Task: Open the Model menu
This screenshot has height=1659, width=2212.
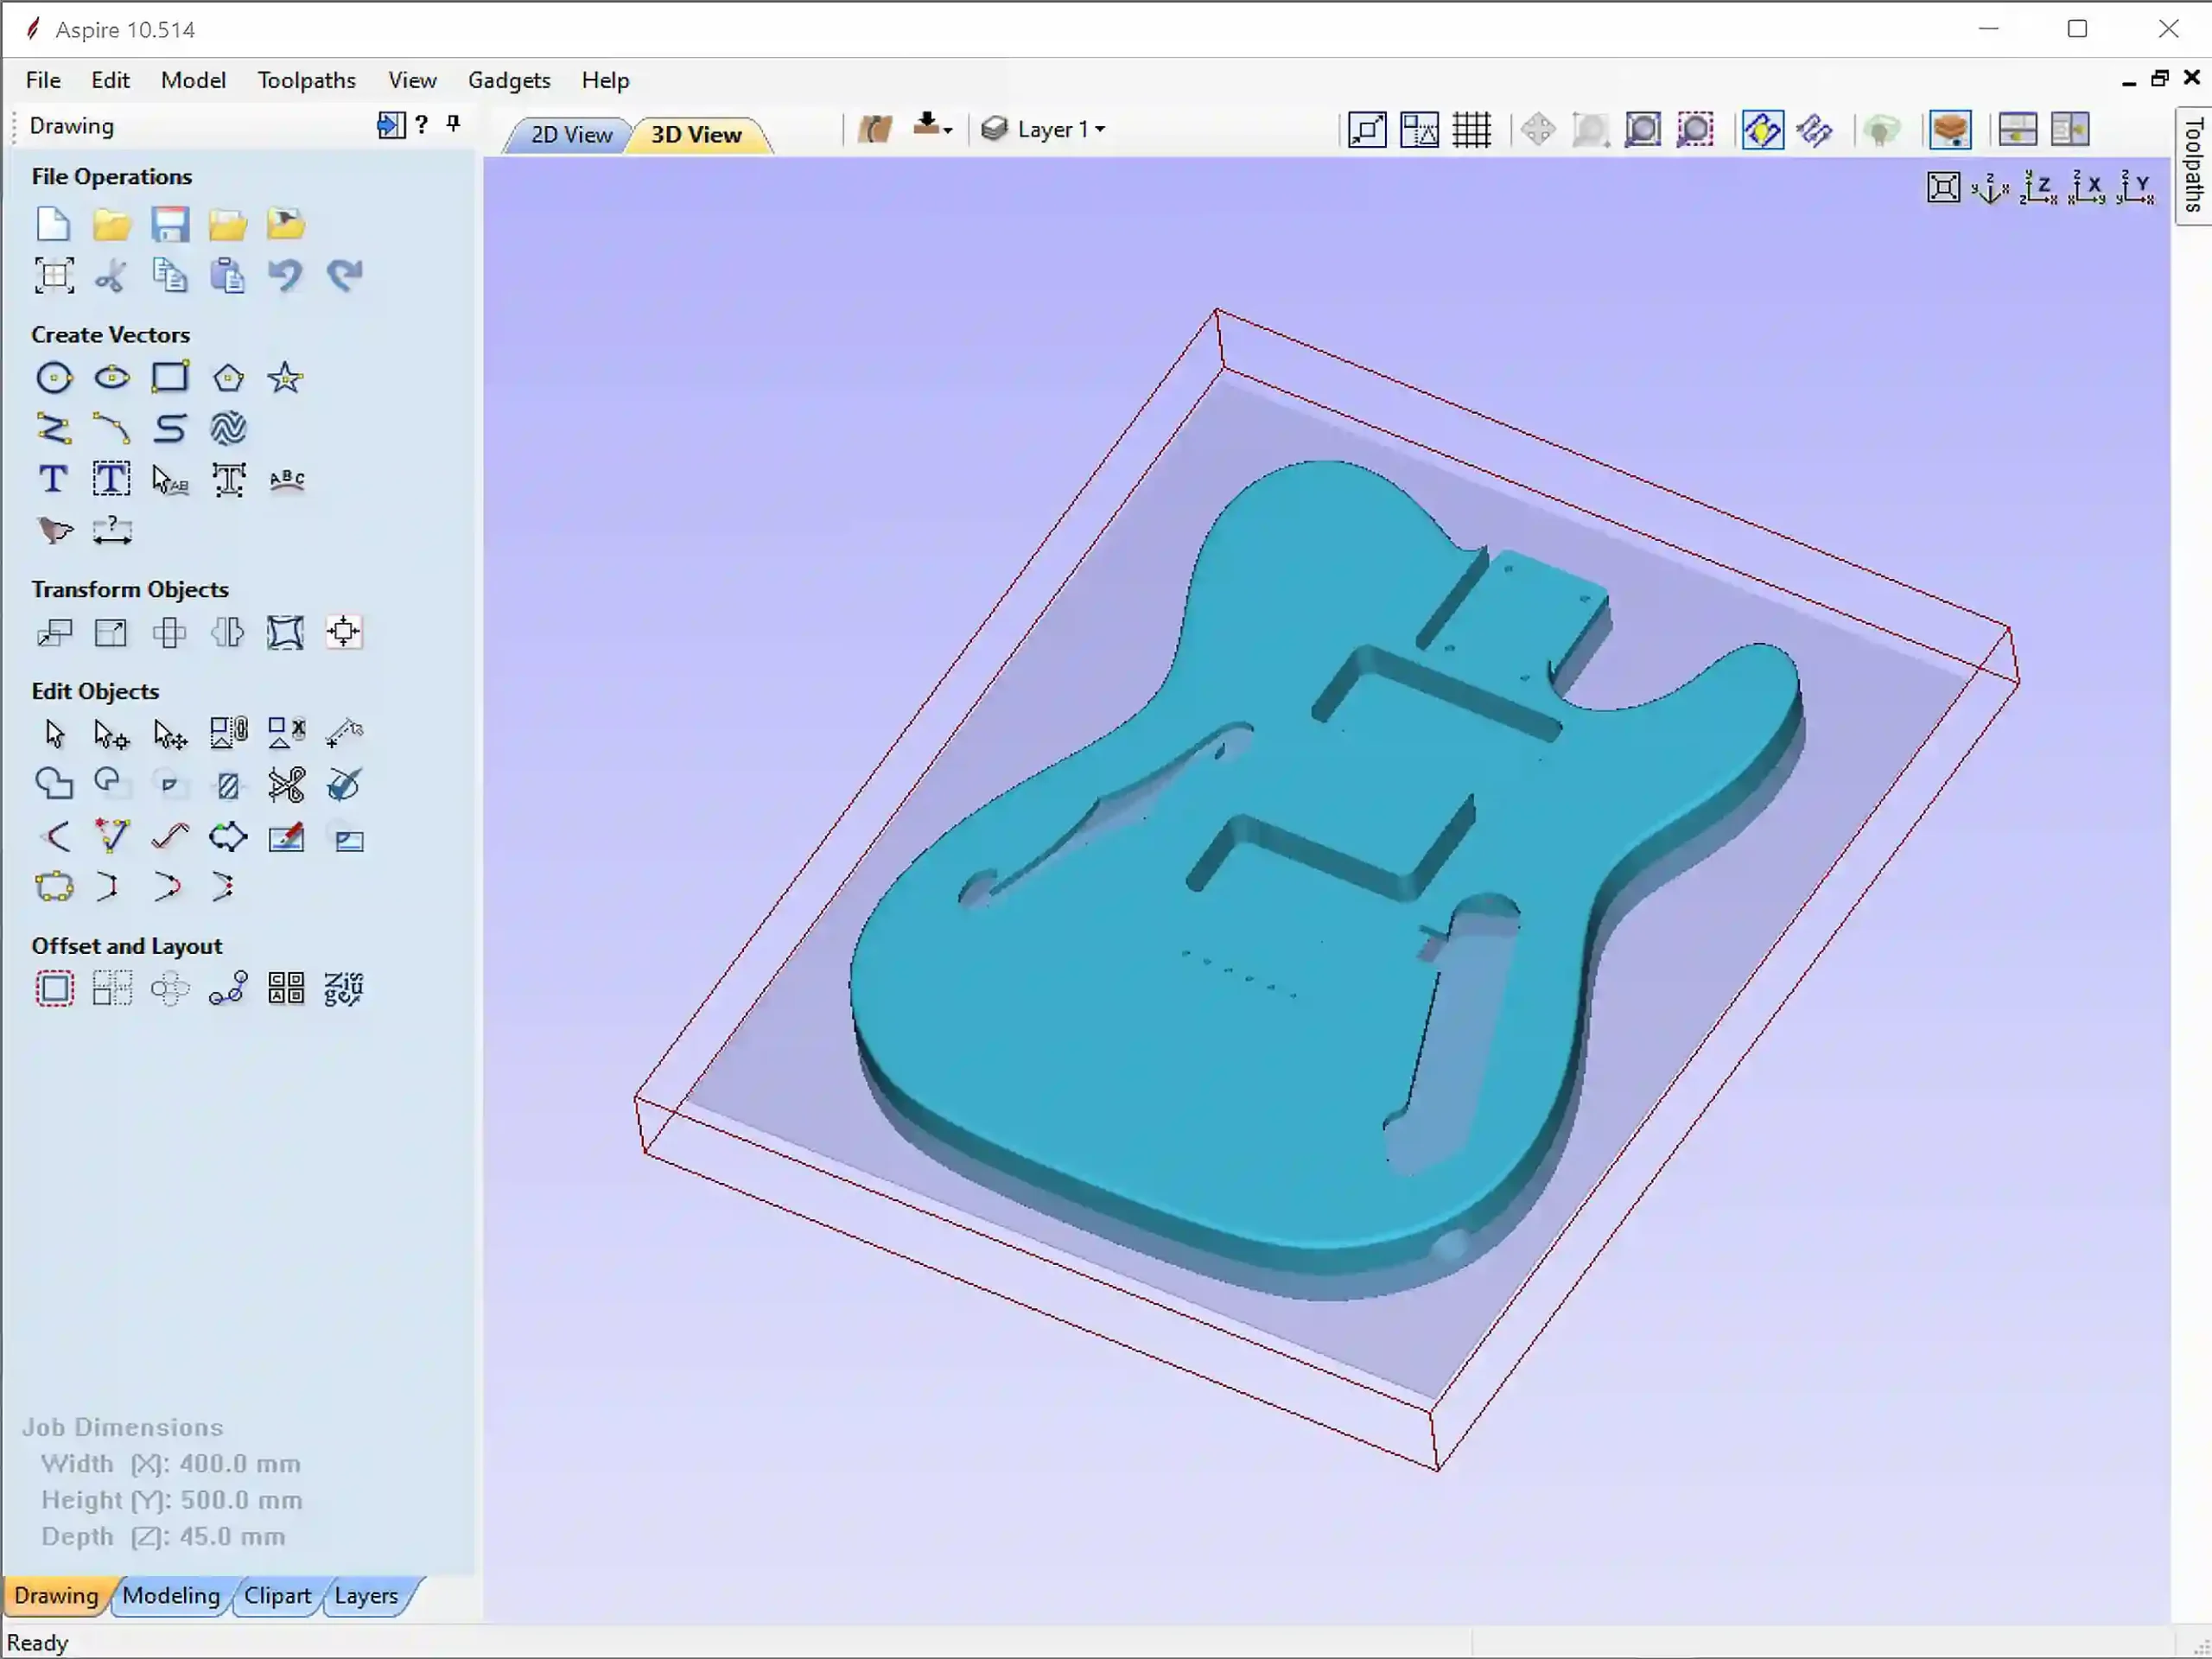Action: [x=193, y=80]
